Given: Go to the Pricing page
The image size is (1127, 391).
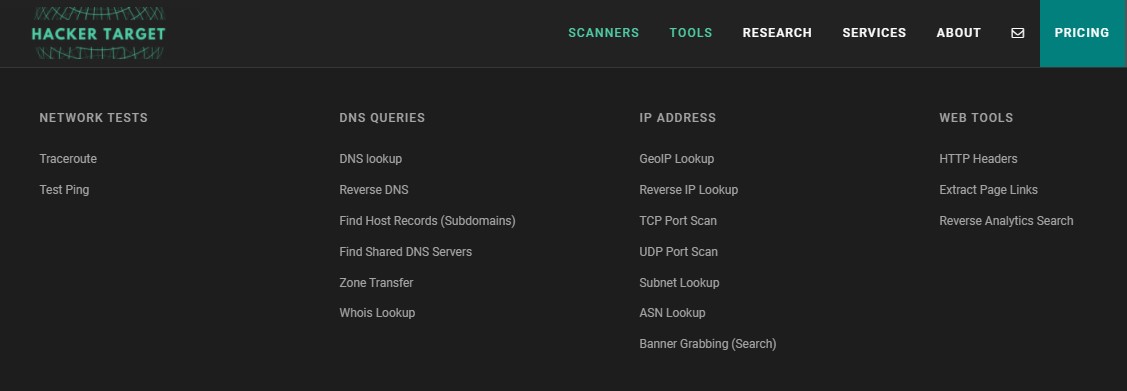Looking at the screenshot, I should [x=1082, y=33].
